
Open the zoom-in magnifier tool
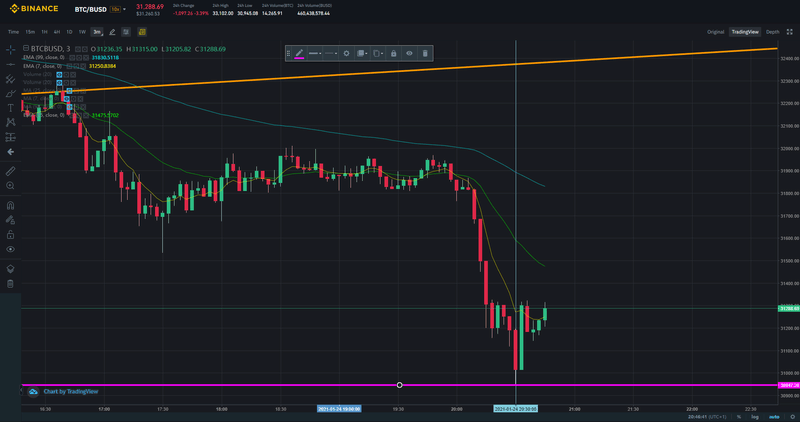pyautogui.click(x=10, y=186)
